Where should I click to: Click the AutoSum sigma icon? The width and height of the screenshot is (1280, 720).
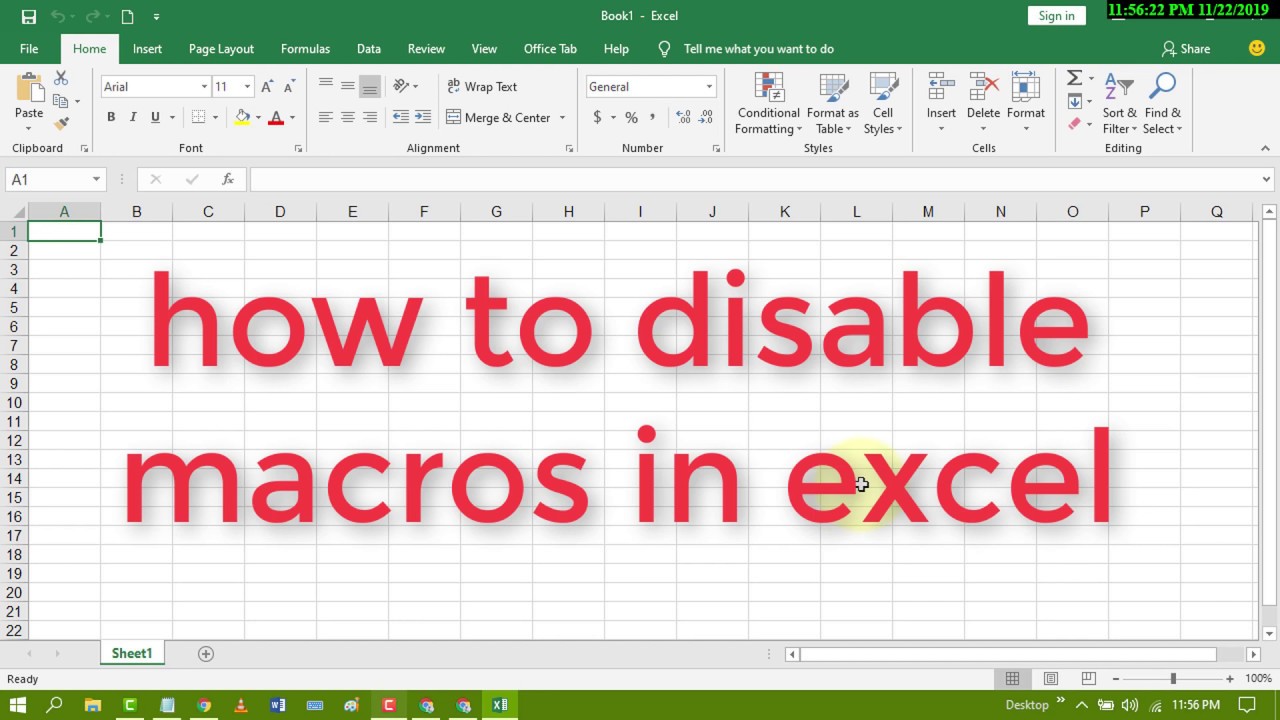coord(1074,78)
